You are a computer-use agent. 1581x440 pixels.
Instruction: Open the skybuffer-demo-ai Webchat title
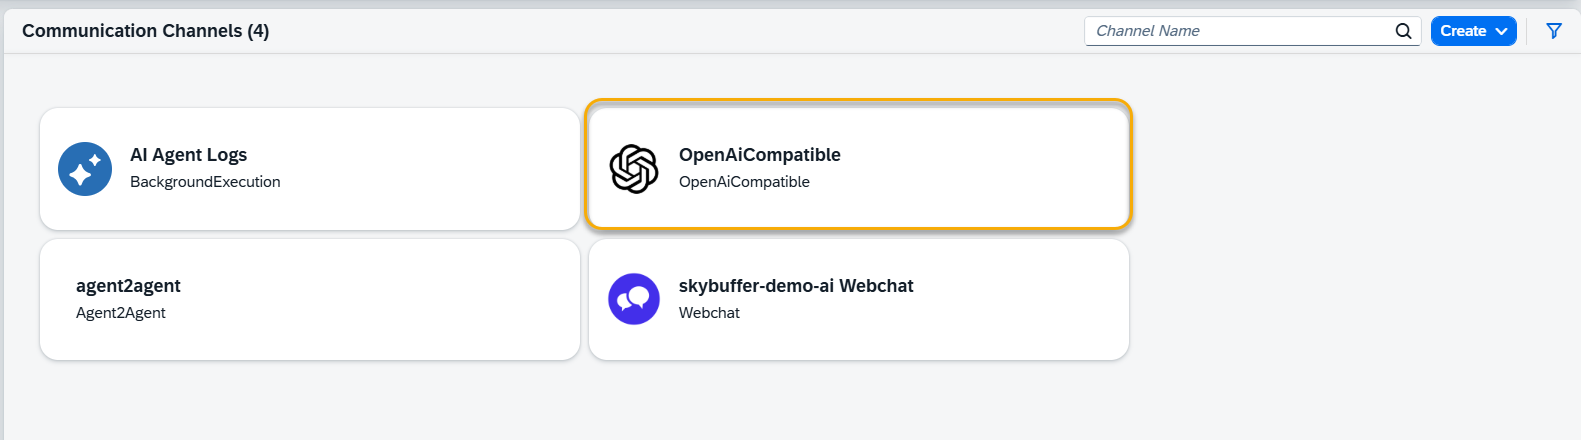(x=796, y=286)
